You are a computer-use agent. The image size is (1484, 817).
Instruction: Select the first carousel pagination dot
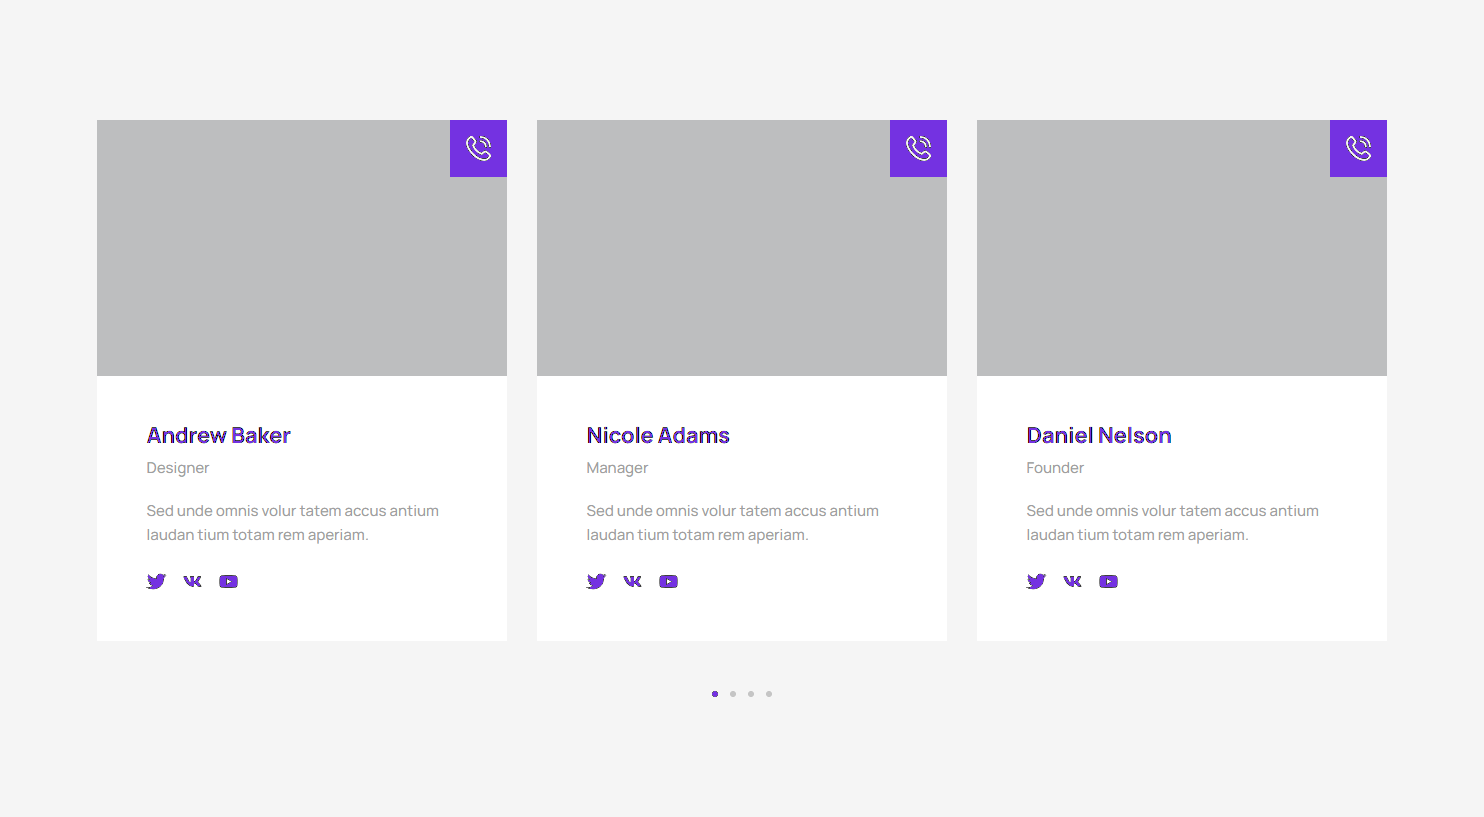[715, 694]
